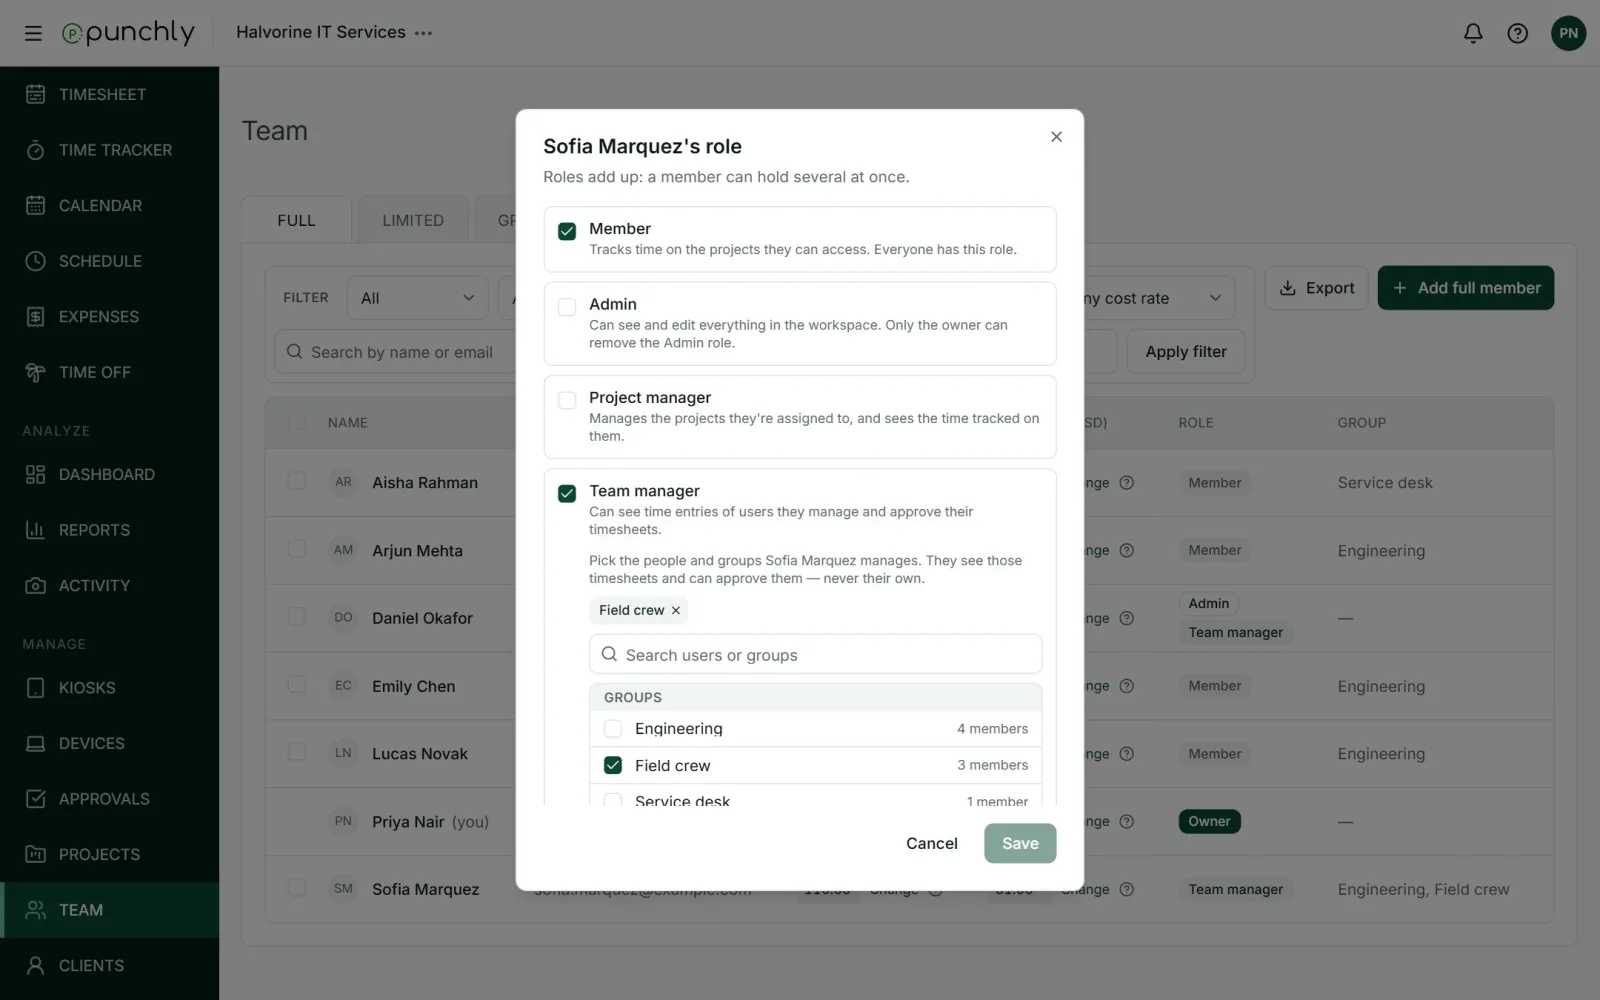Open Projects page
The height and width of the screenshot is (1000, 1600).
tap(109, 854)
